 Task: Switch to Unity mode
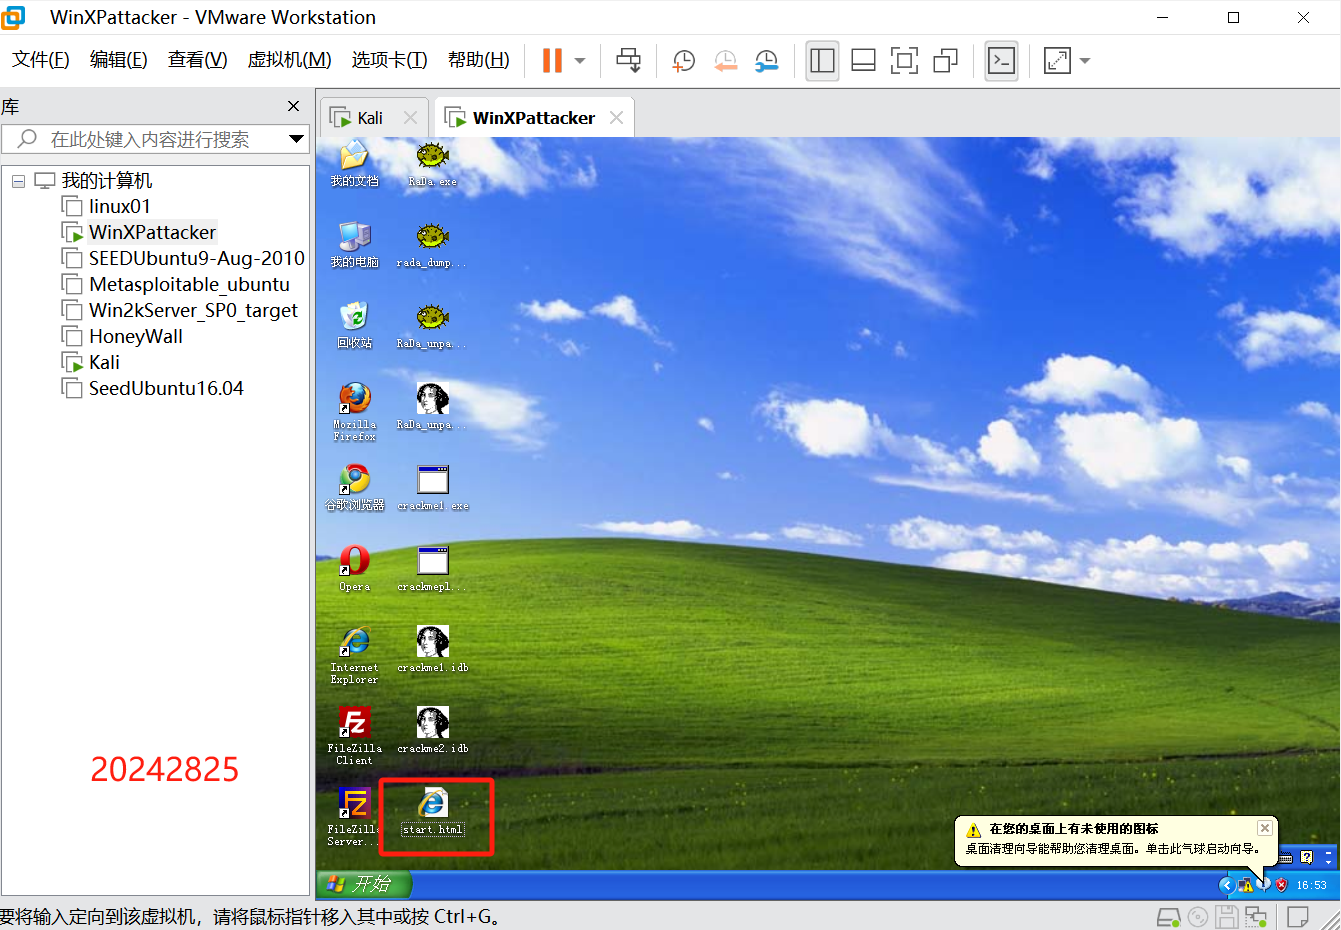(945, 61)
